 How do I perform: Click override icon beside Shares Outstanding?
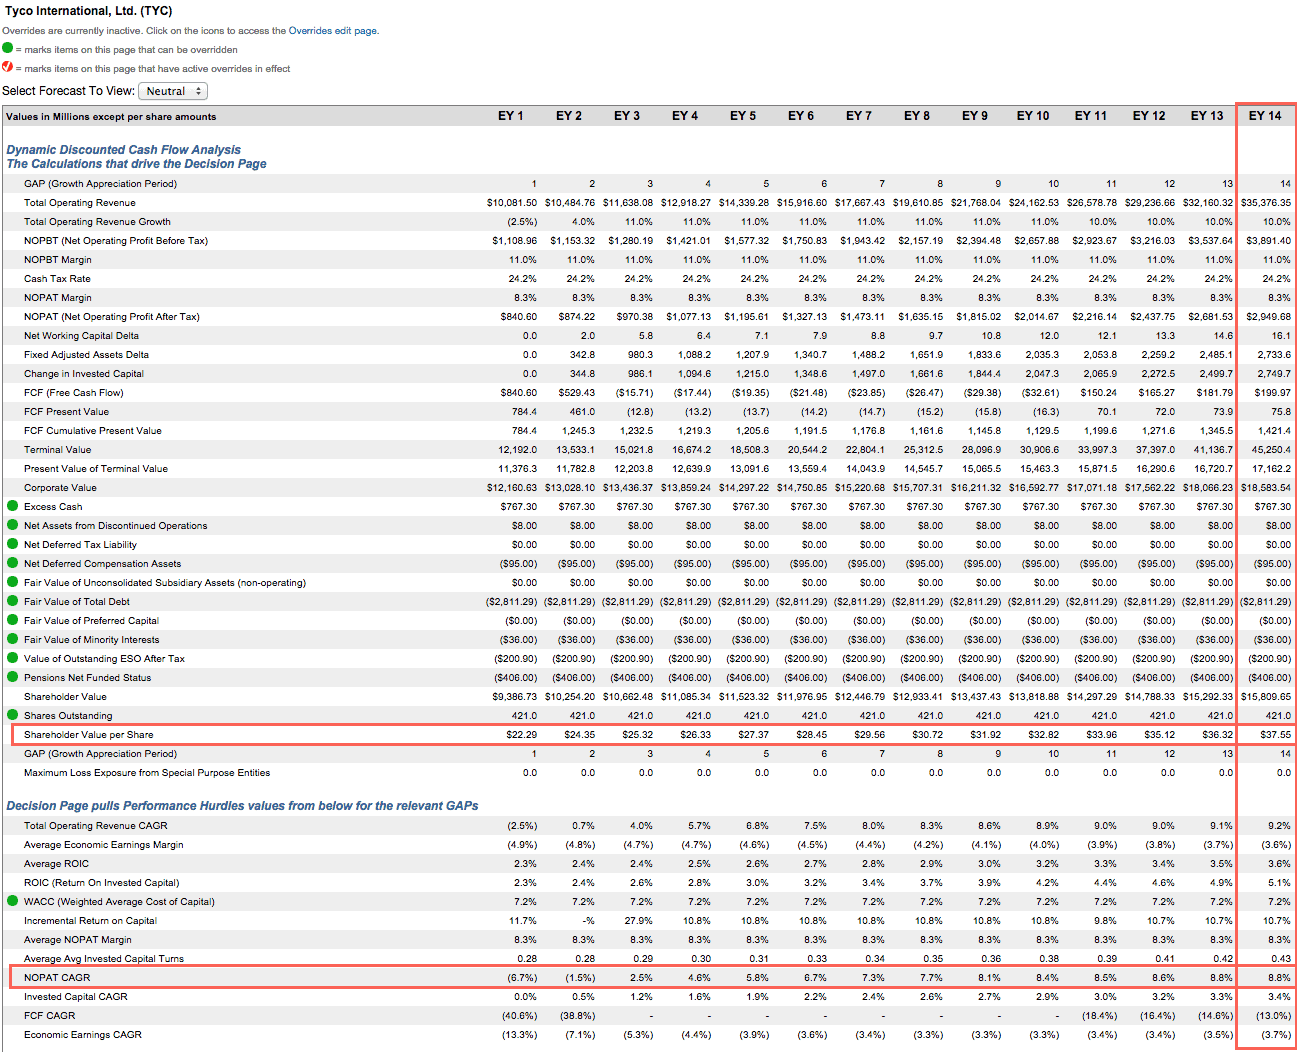pyautogui.click(x=13, y=715)
